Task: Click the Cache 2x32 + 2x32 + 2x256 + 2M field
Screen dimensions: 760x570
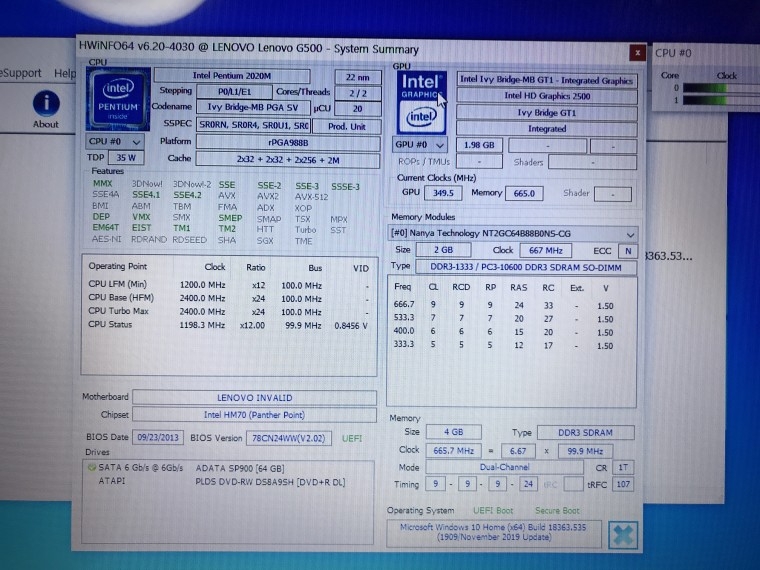Action: [288, 160]
